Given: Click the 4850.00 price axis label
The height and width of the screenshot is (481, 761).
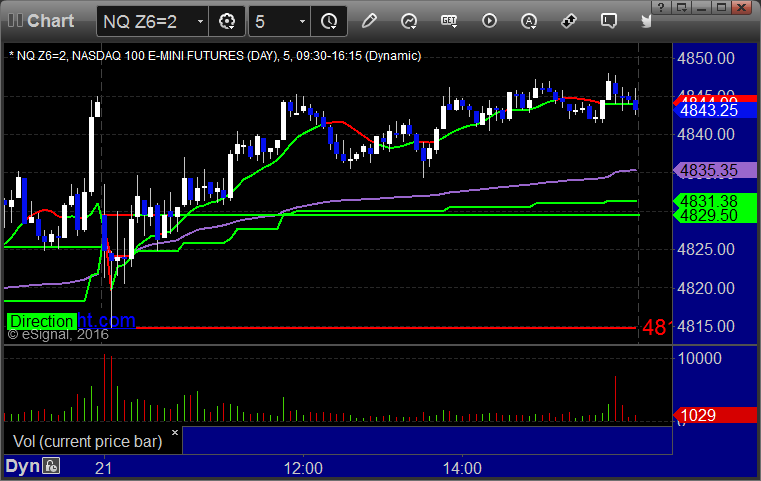Looking at the screenshot, I should pyautogui.click(x=706, y=58).
